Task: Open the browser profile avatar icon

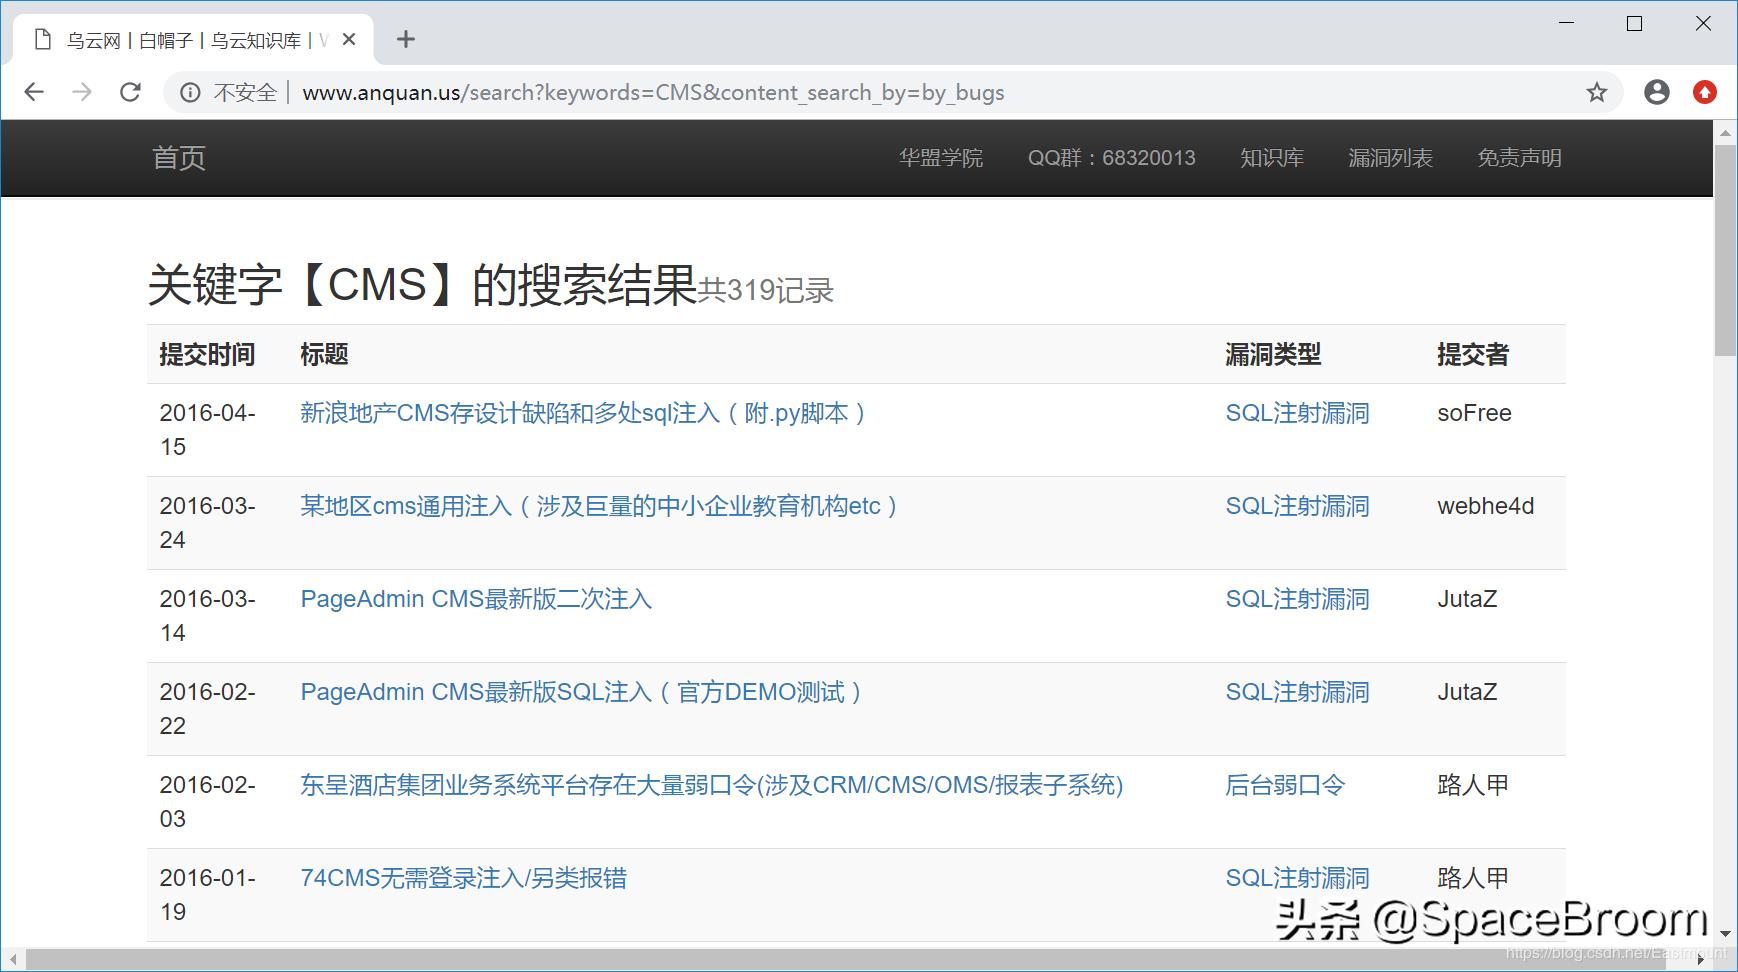Action: (1656, 92)
